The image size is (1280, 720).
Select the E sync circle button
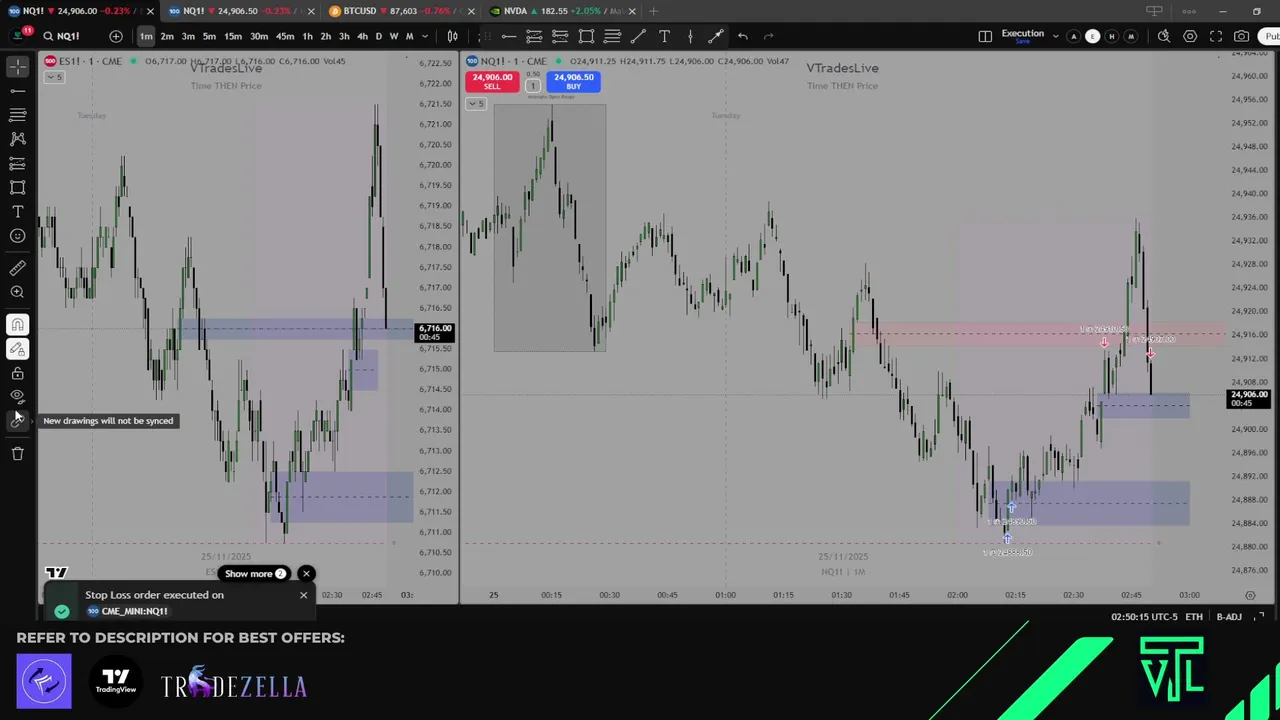pyautogui.click(x=1092, y=36)
